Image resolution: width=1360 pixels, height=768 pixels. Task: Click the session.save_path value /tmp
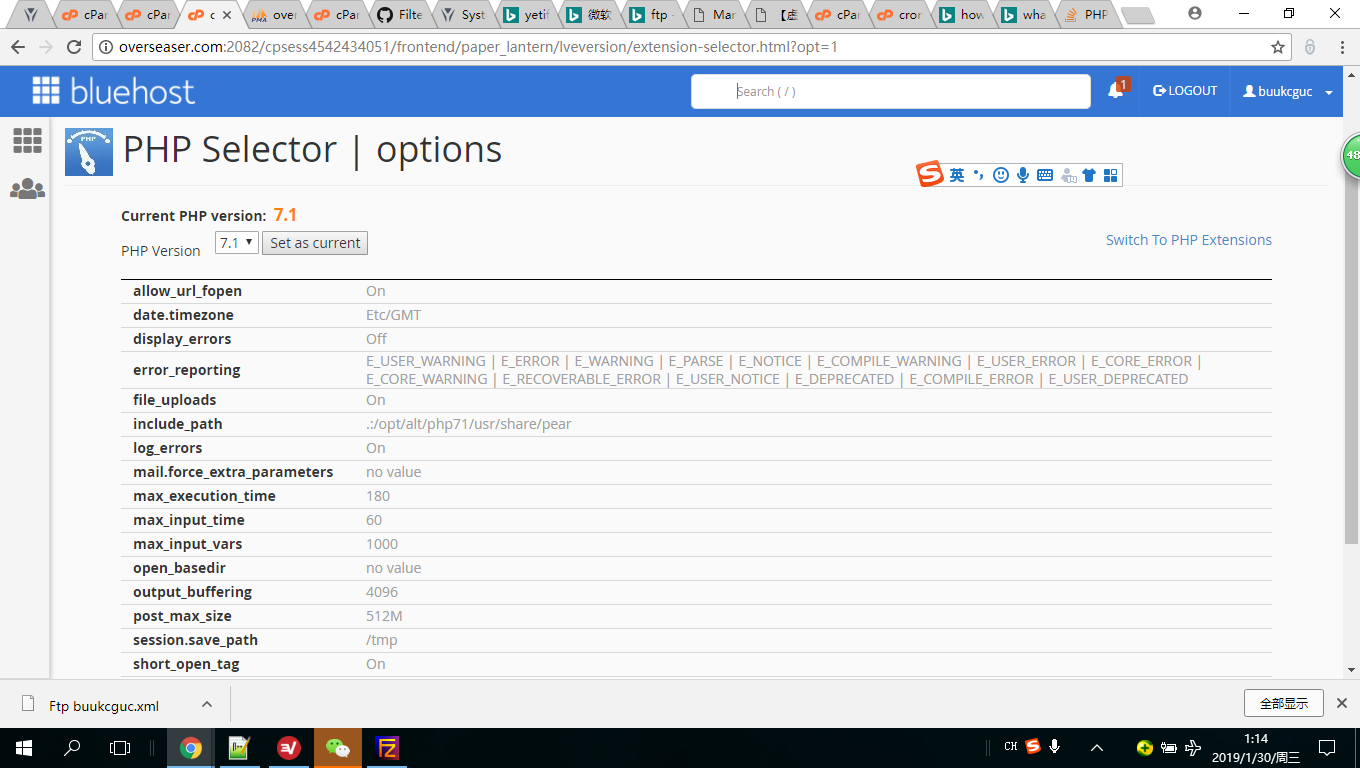pyautogui.click(x=381, y=640)
